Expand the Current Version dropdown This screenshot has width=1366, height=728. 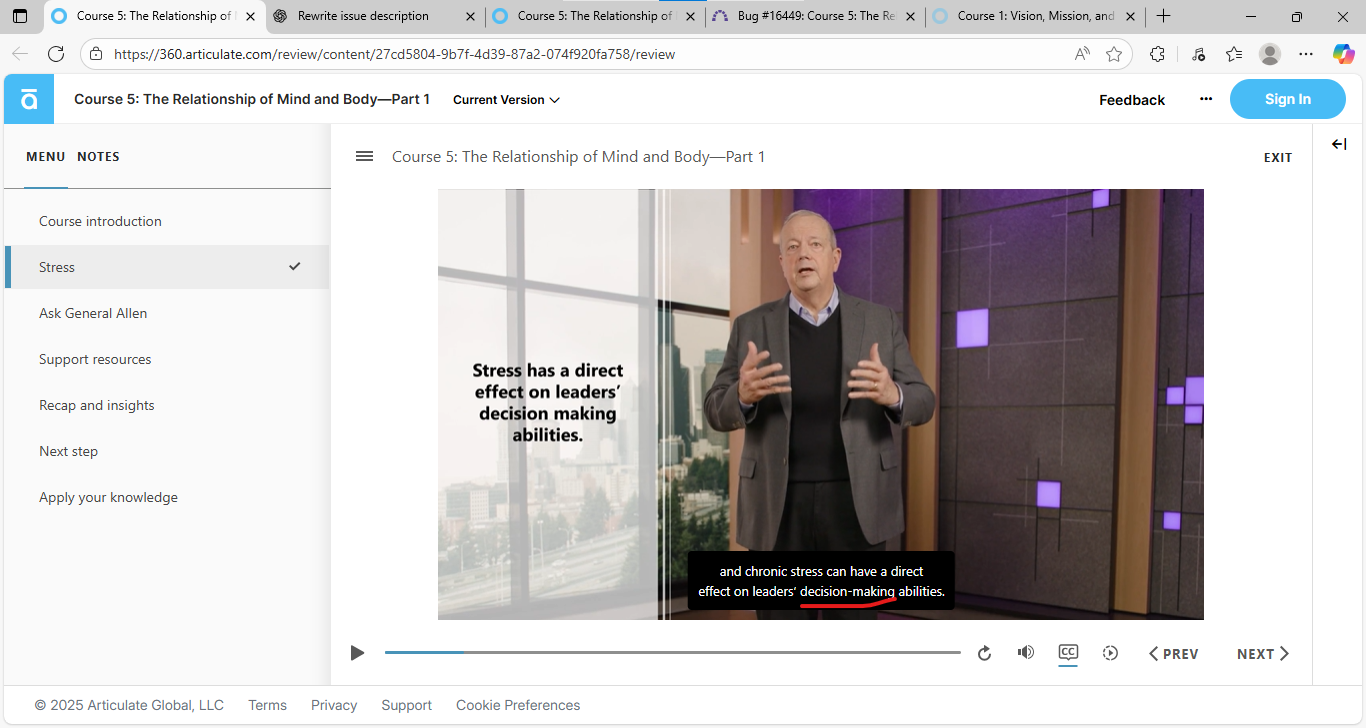(x=507, y=100)
